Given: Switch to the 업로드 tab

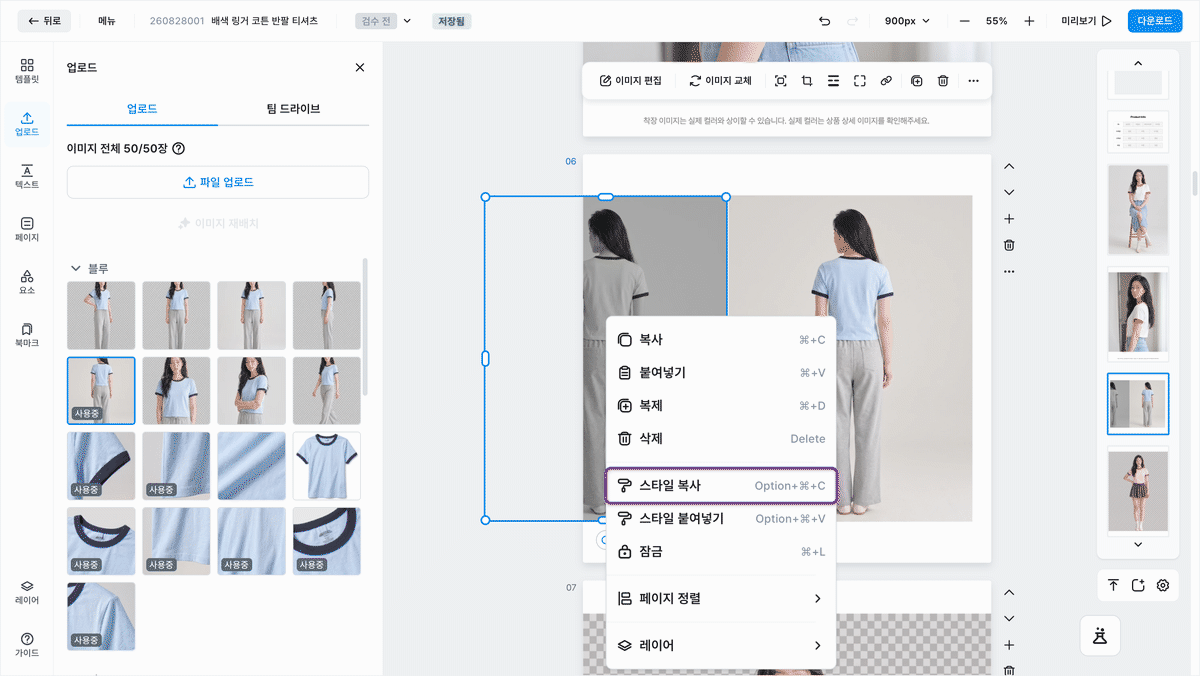Looking at the screenshot, I should (142, 108).
